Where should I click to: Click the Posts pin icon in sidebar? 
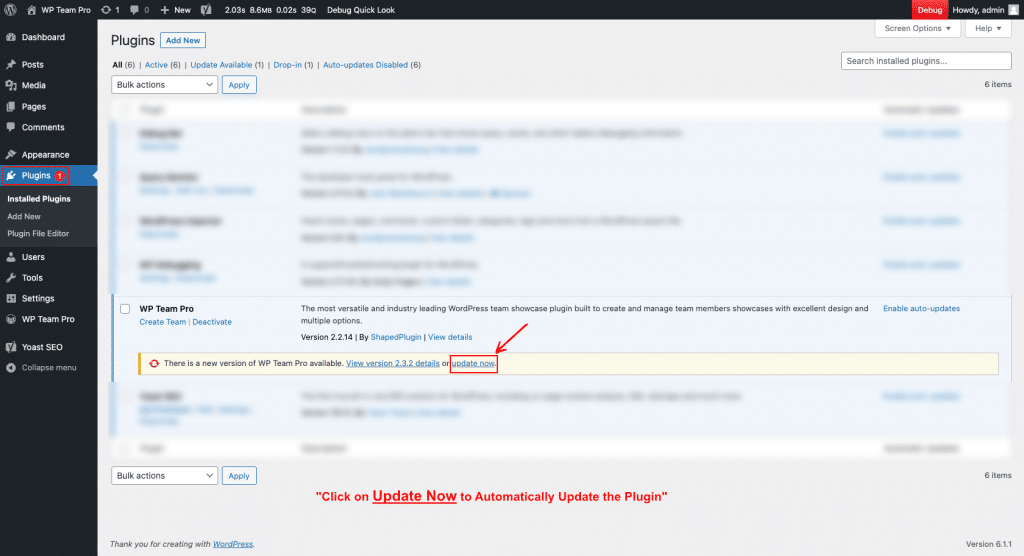[10, 65]
